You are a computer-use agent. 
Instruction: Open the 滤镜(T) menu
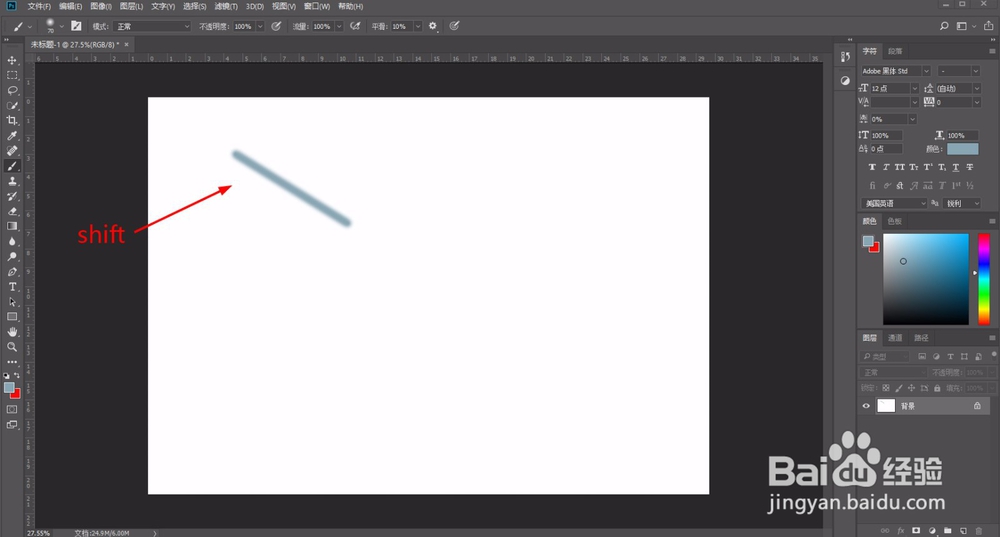point(226,6)
